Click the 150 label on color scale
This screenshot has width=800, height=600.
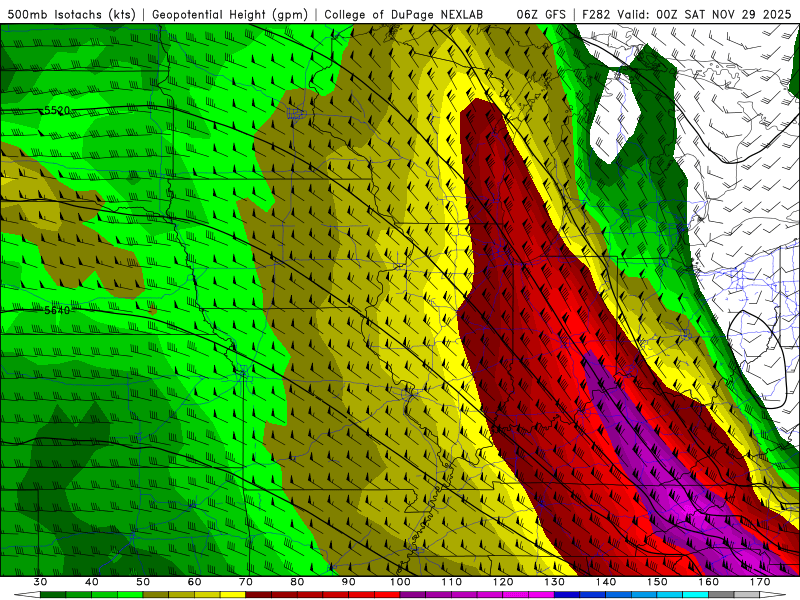coord(658,582)
